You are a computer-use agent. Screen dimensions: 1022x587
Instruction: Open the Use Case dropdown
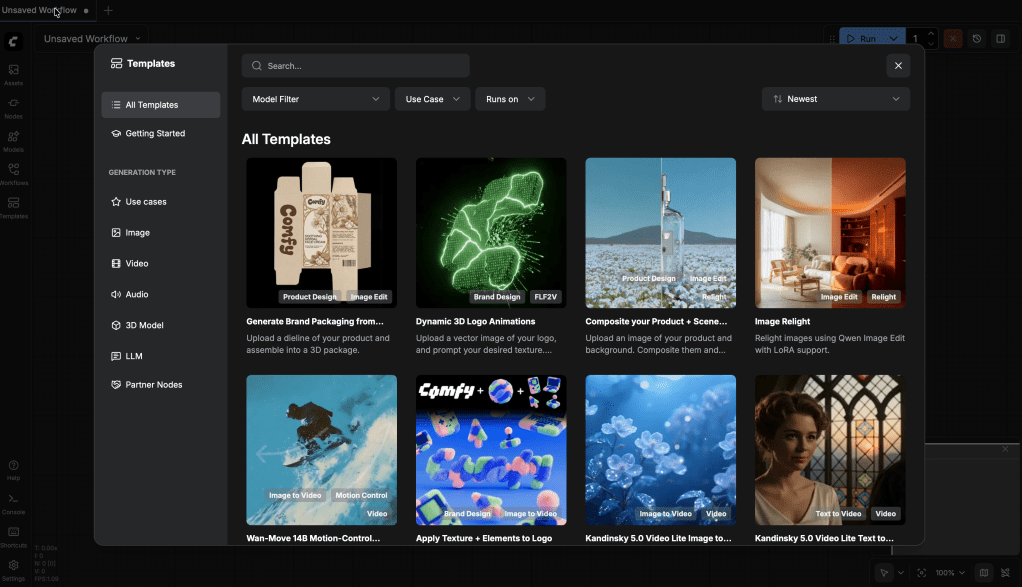coord(432,99)
